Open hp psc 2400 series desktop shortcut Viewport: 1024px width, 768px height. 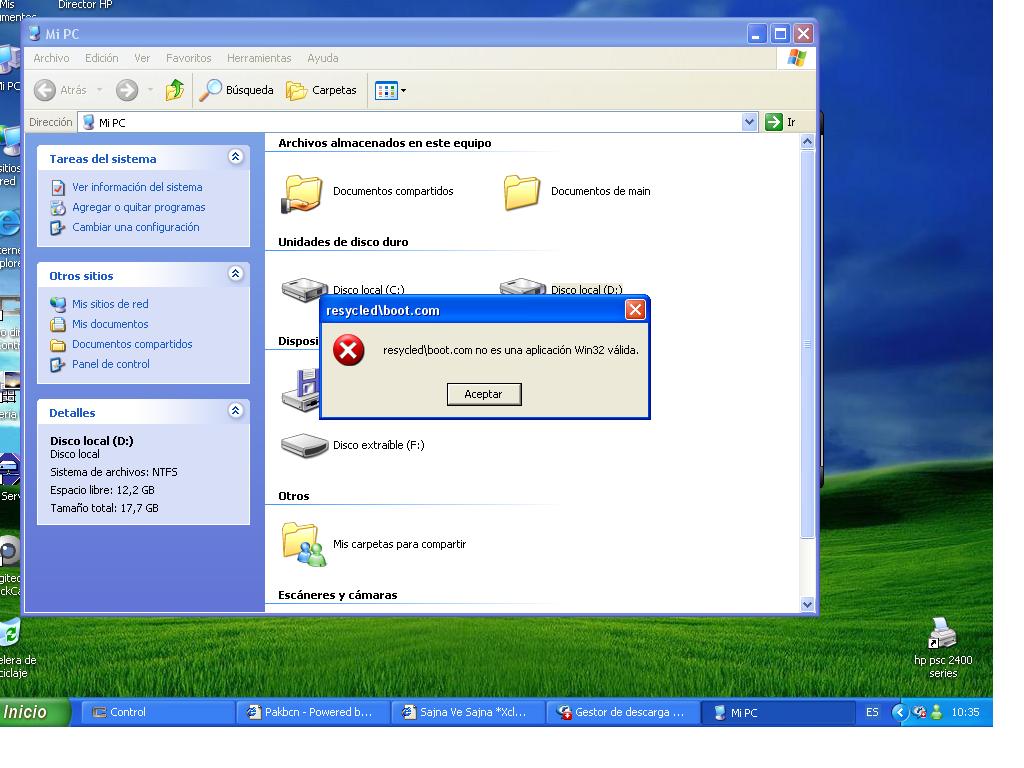coord(942,634)
